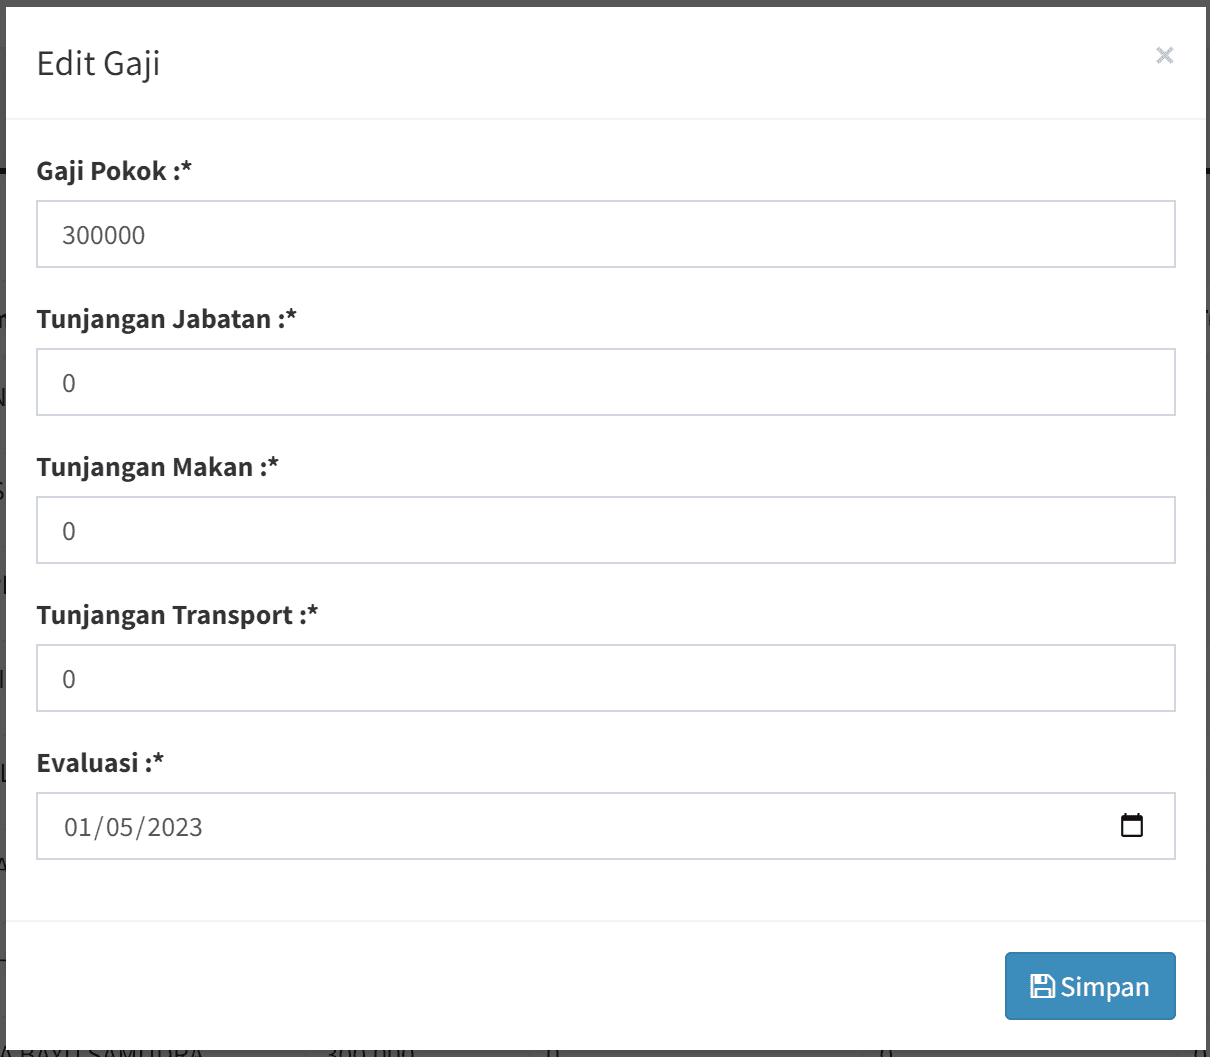Select the year "2023" in Evaluasi date
The height and width of the screenshot is (1057, 1210).
(x=175, y=827)
